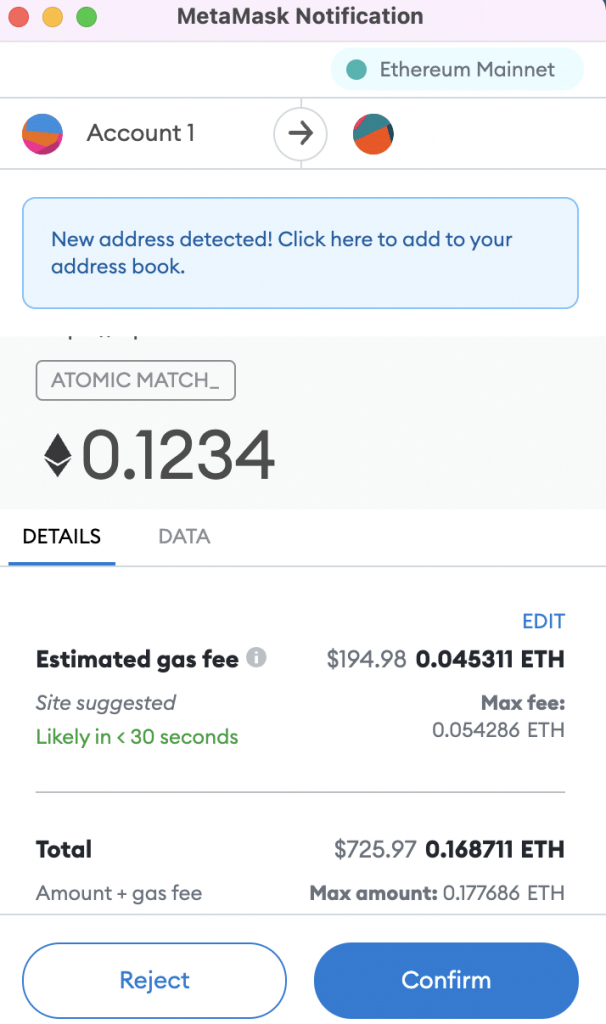Open the Ethereum Mainnet network selector

point(456,69)
